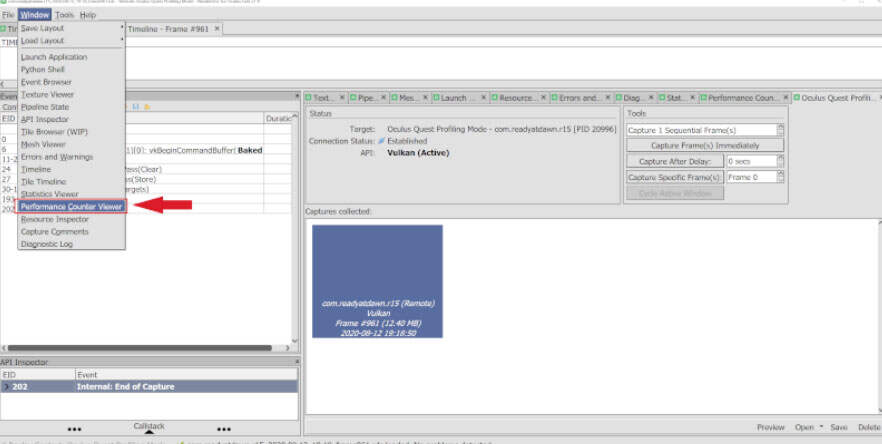Click Save for the collected capture
Image resolution: width=882 pixels, height=444 pixels.
839,427
